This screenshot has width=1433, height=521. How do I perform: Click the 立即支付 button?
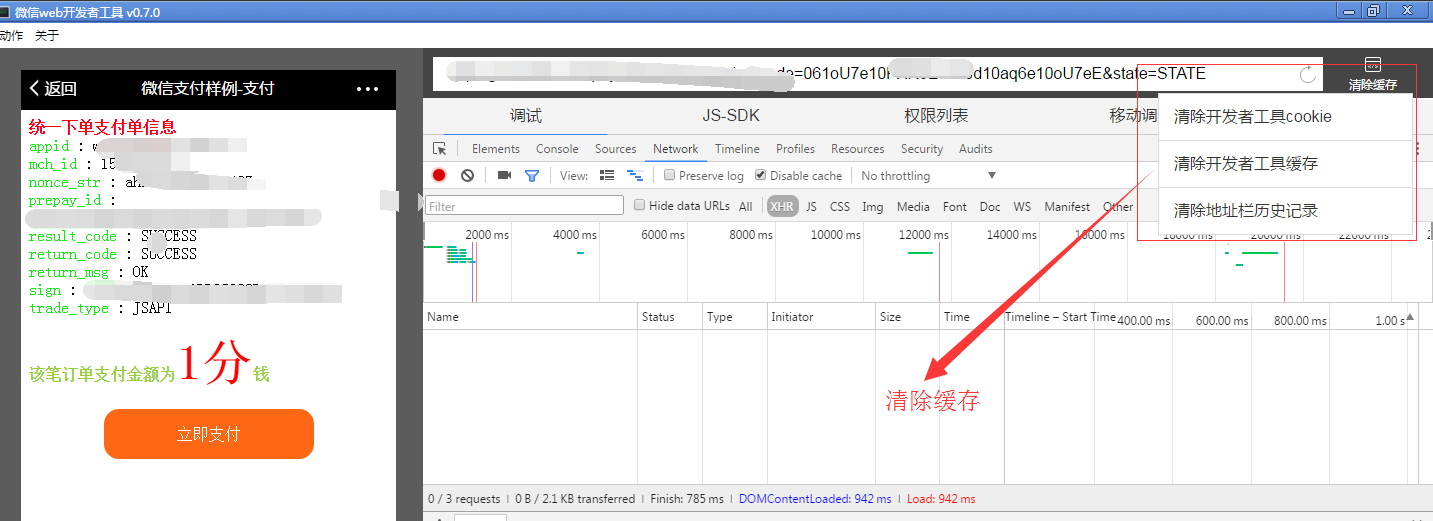[209, 434]
